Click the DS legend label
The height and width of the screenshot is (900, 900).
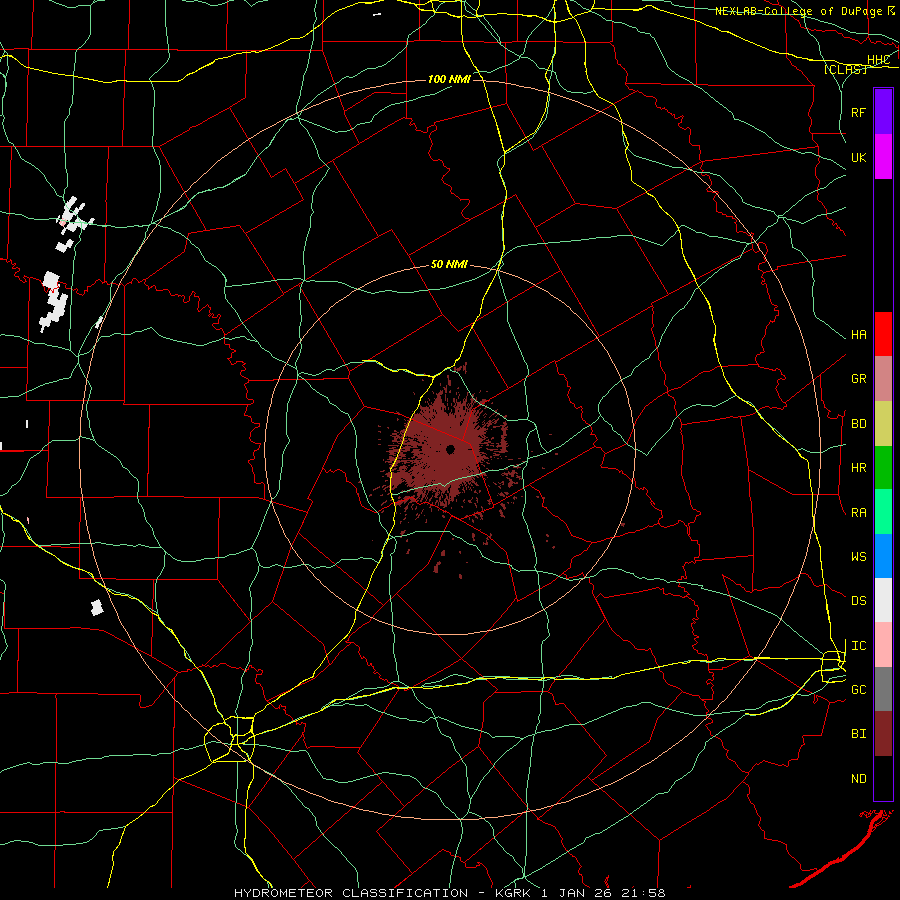pyautogui.click(x=858, y=601)
